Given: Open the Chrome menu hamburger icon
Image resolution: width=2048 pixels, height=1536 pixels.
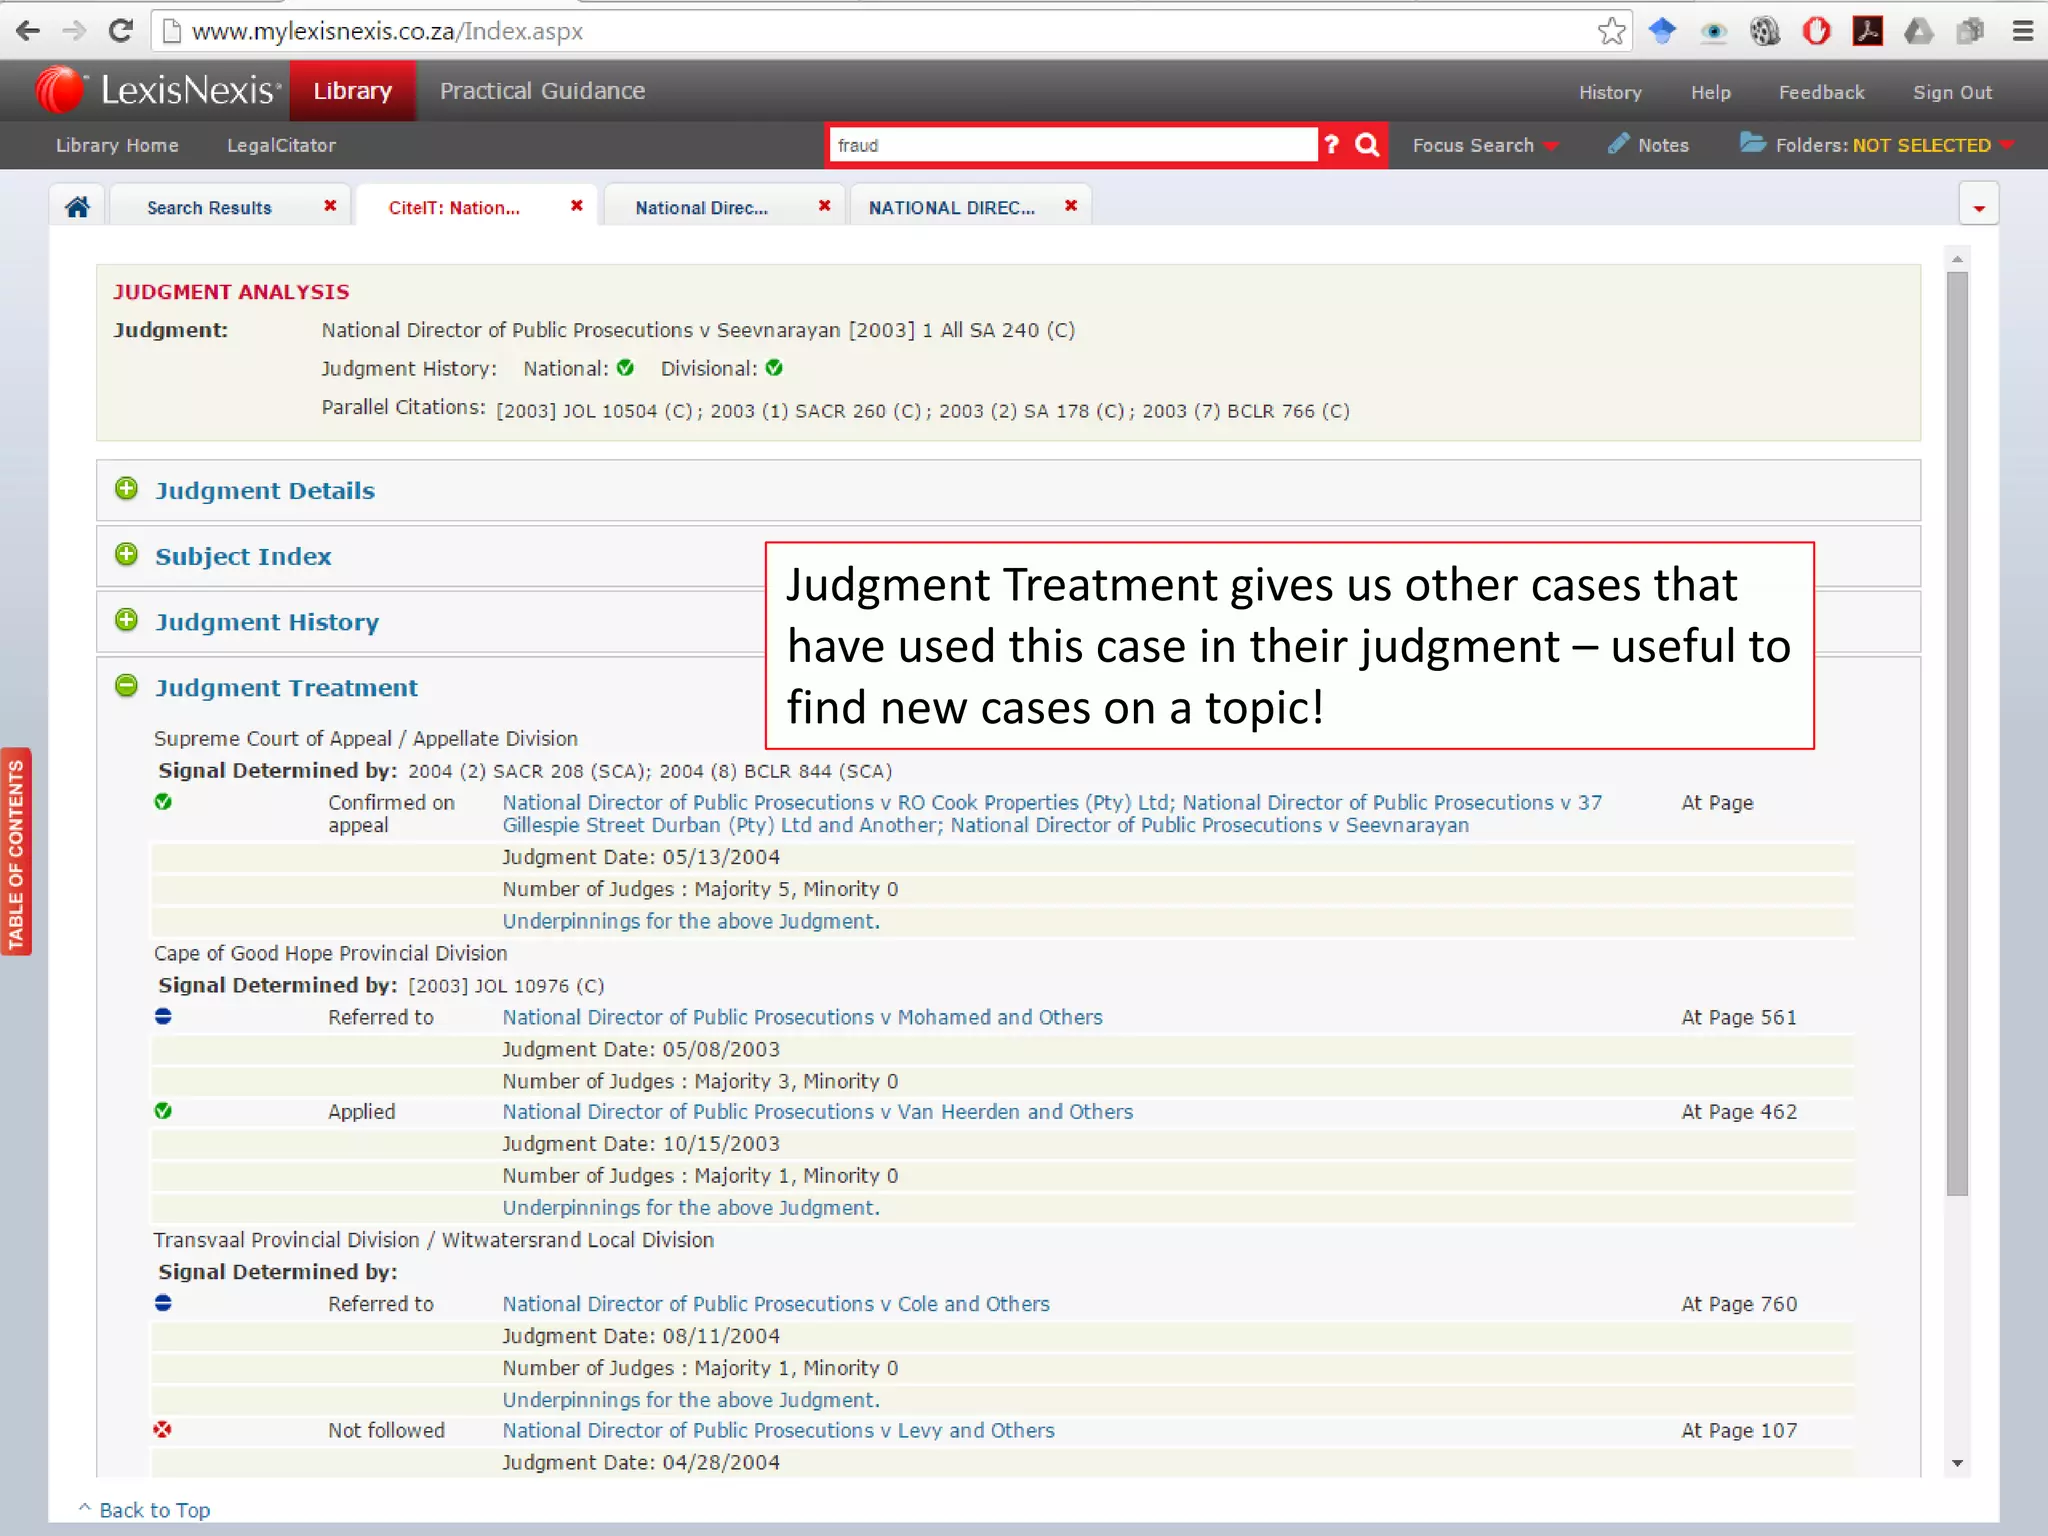Looking at the screenshot, I should click(x=2022, y=31).
